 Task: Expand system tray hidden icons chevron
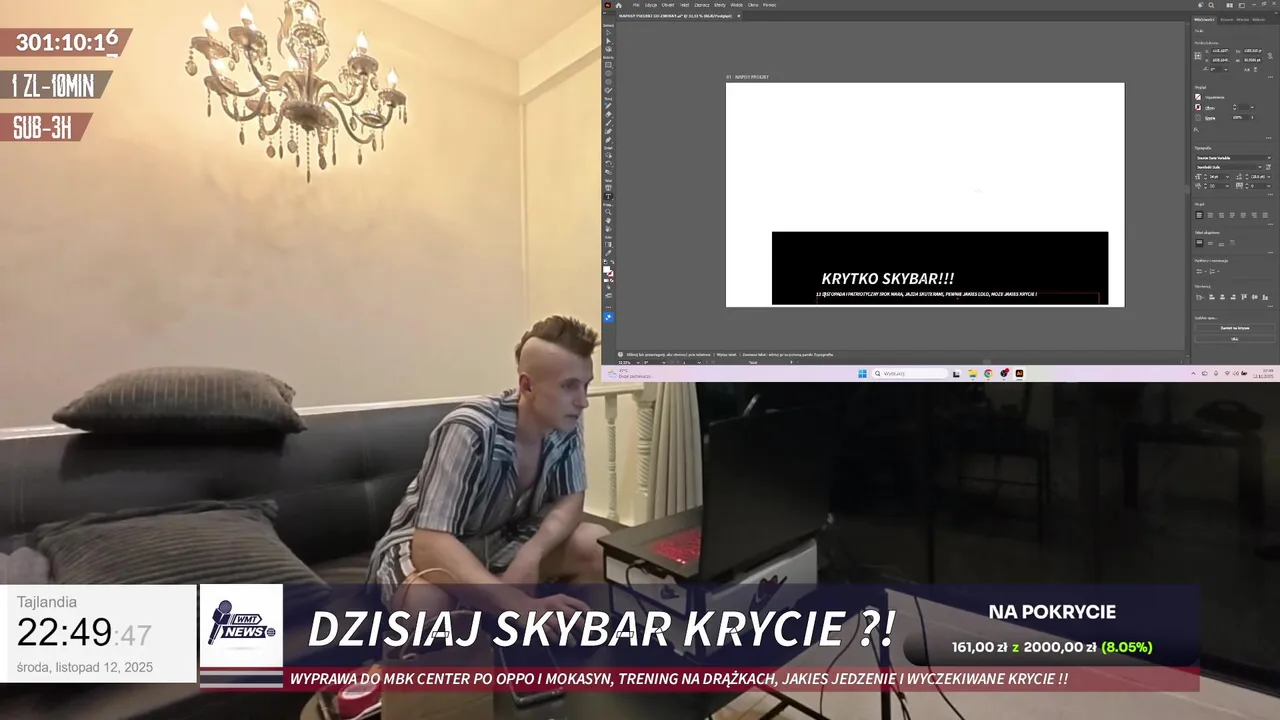tap(1193, 373)
